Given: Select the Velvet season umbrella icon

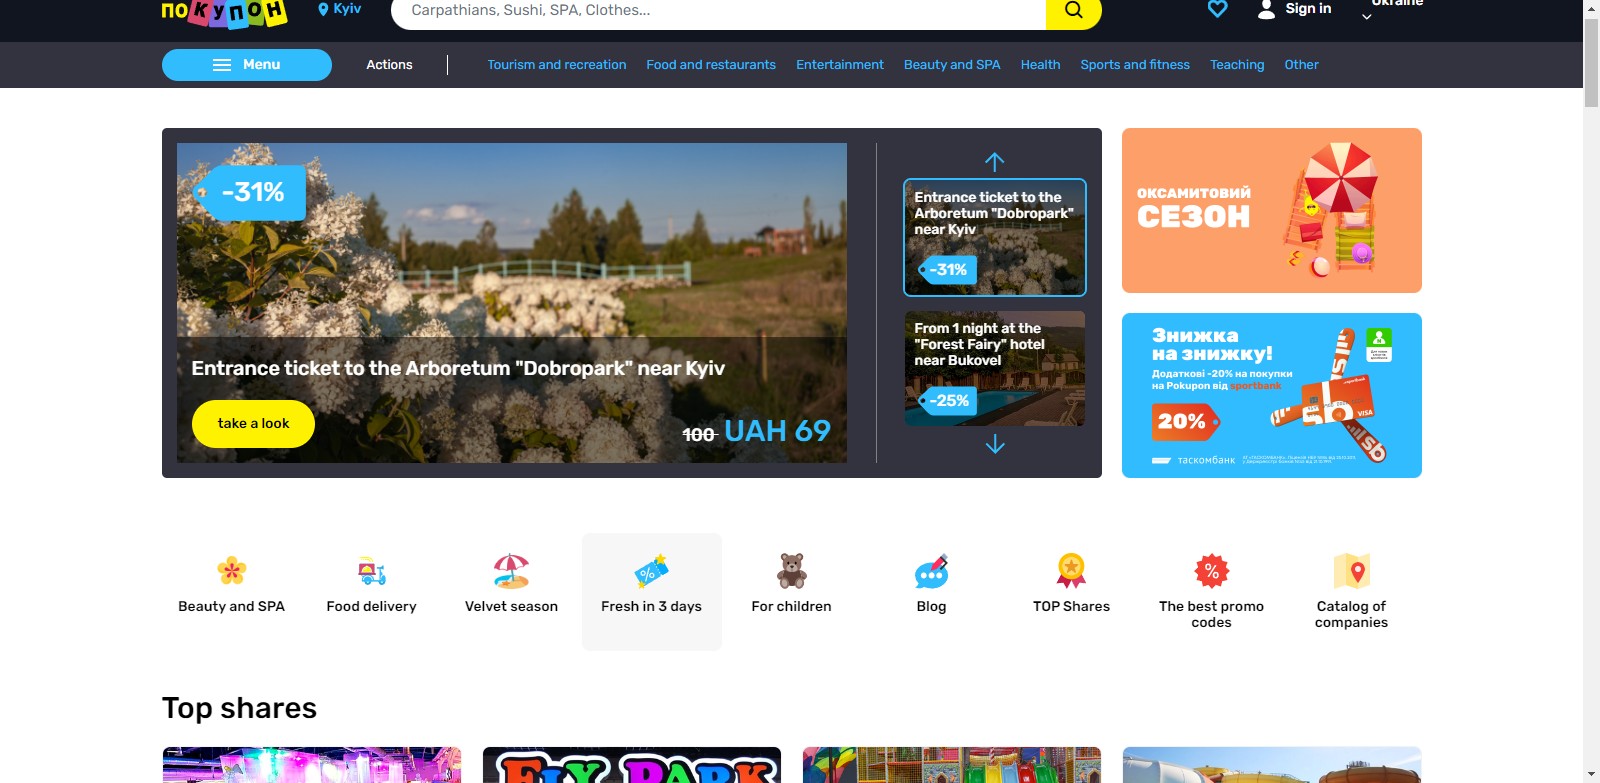Looking at the screenshot, I should coord(511,571).
